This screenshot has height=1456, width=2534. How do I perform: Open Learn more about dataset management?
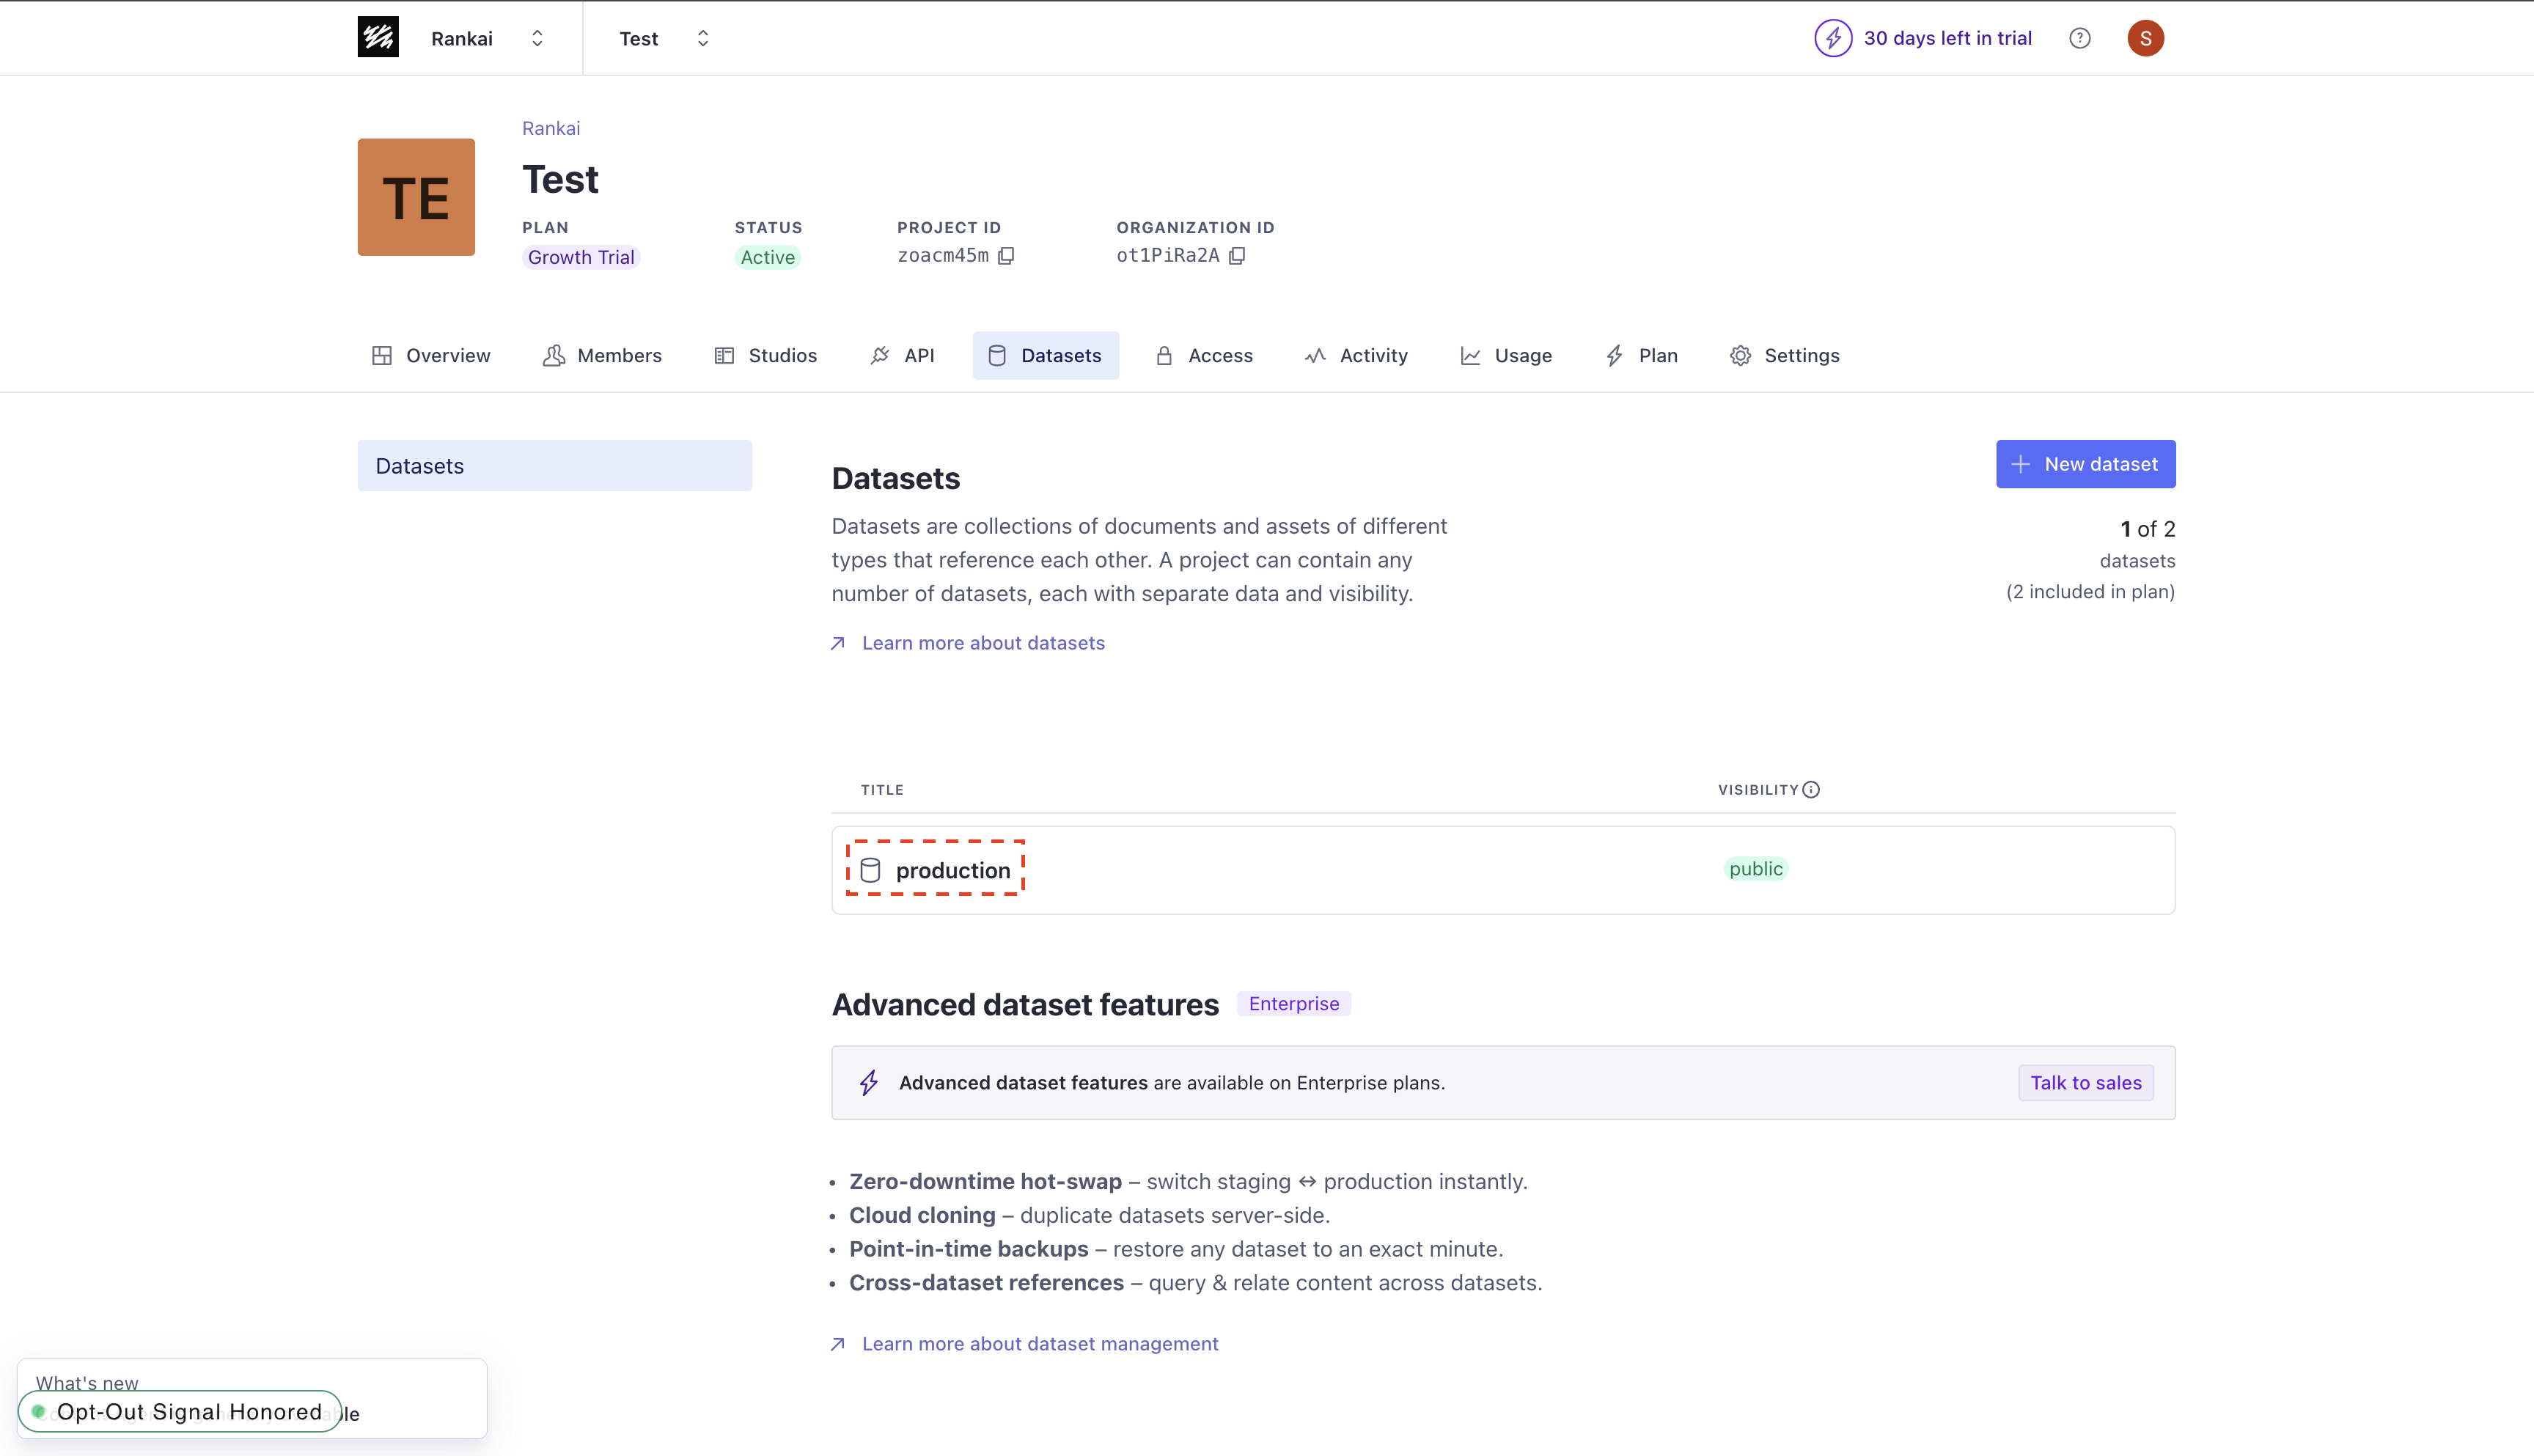click(x=1039, y=1344)
